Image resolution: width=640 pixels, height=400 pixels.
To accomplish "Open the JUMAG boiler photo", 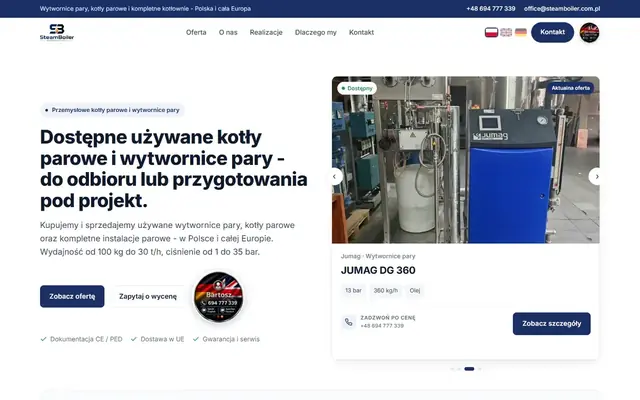I will point(466,160).
